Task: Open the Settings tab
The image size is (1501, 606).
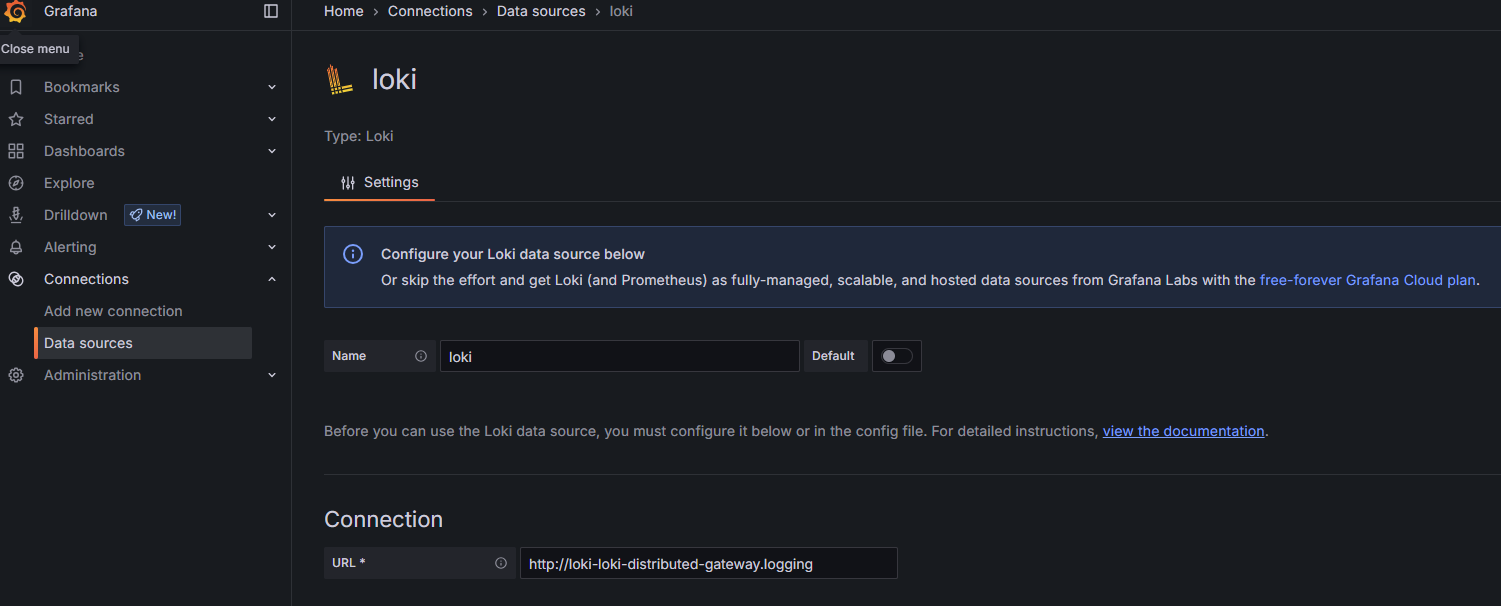Action: (x=379, y=183)
